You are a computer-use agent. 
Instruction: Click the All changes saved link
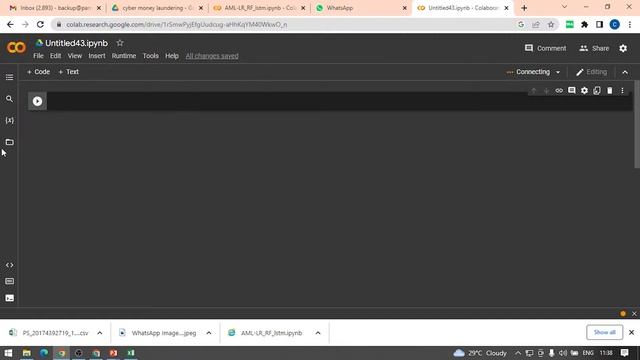point(212,56)
